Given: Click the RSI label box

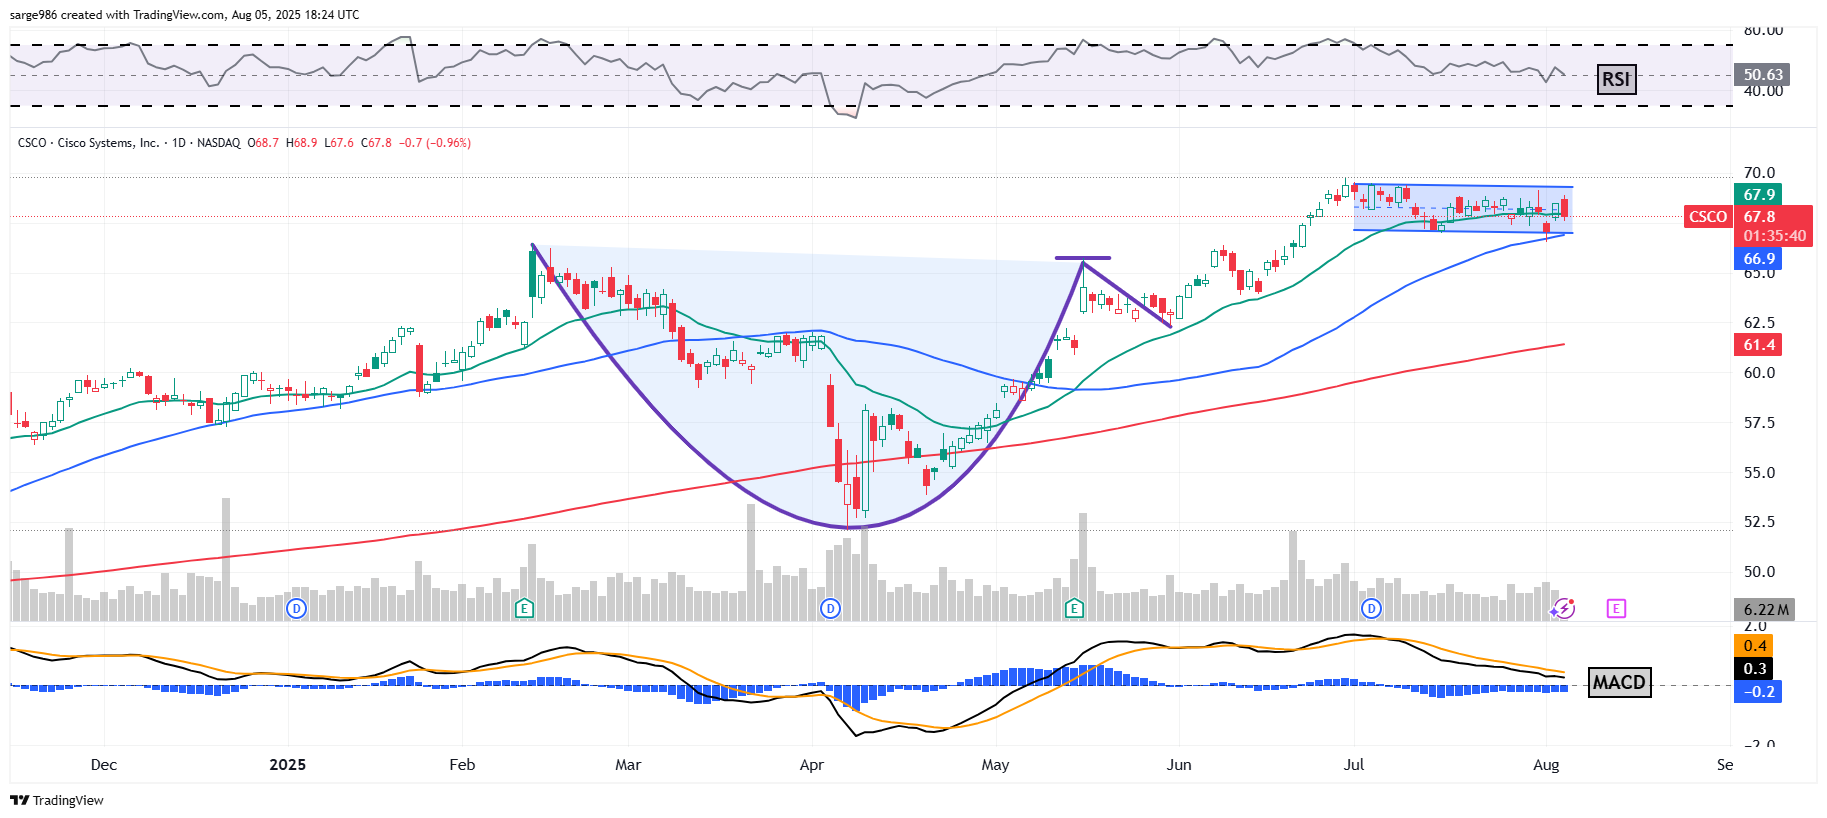Looking at the screenshot, I should [1616, 79].
